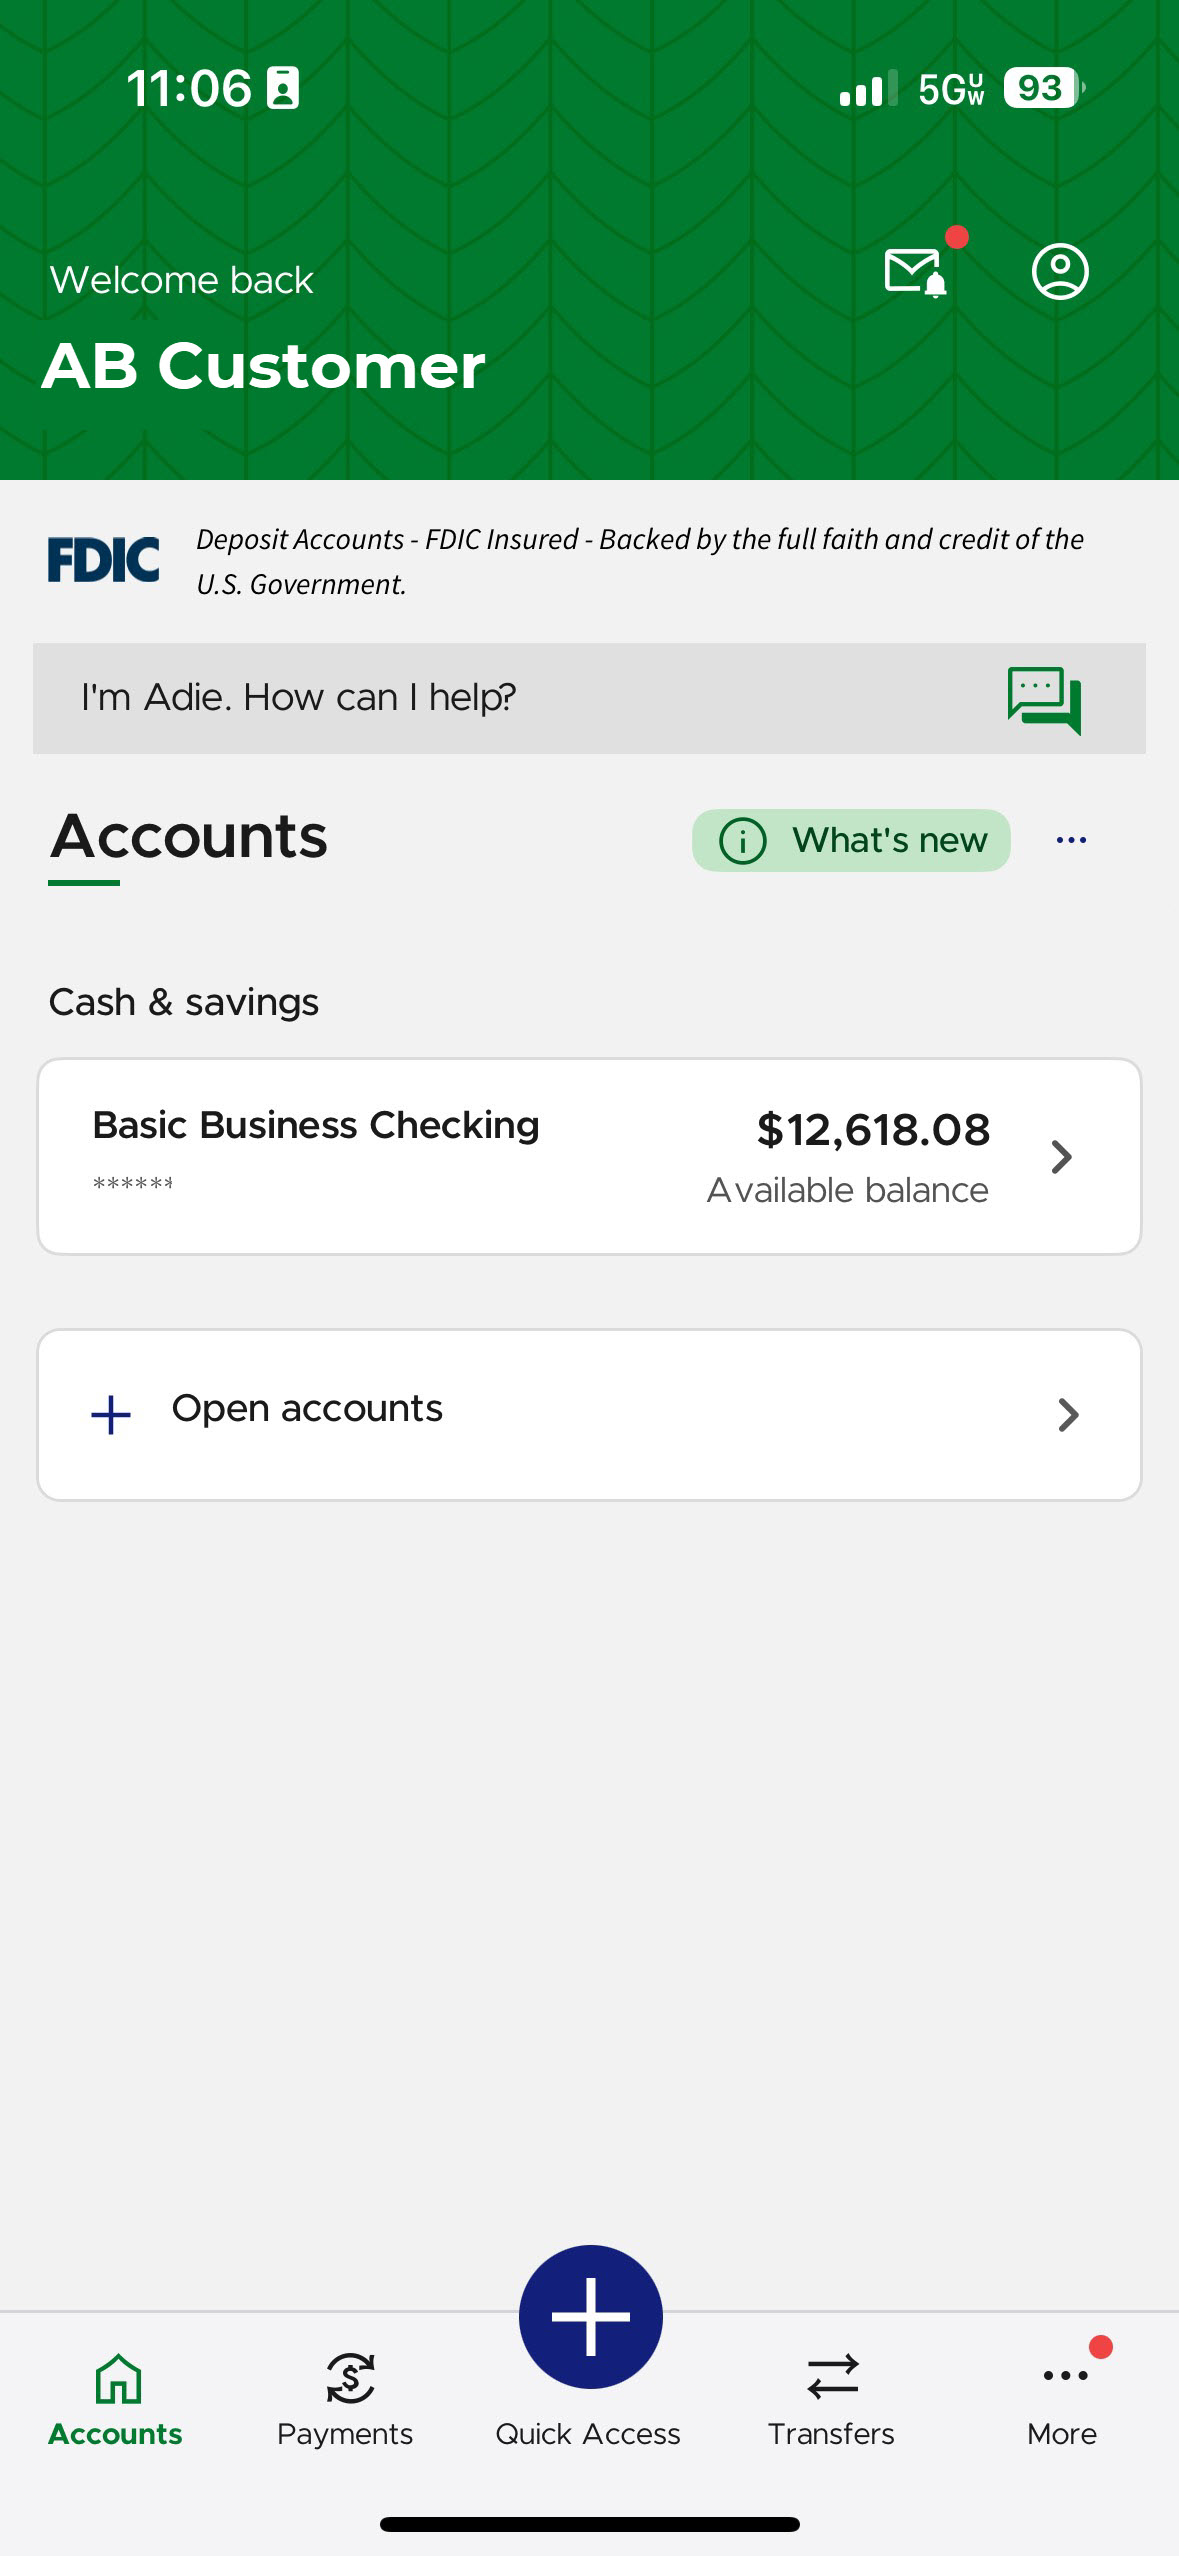Tap the Open accounts label

[307, 1409]
